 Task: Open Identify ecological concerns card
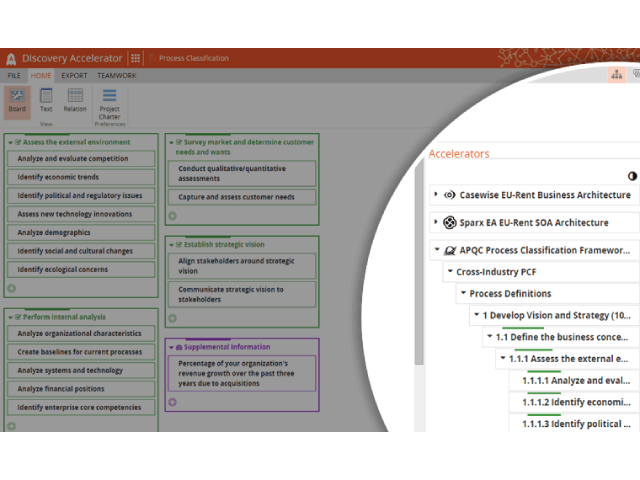coord(81,270)
